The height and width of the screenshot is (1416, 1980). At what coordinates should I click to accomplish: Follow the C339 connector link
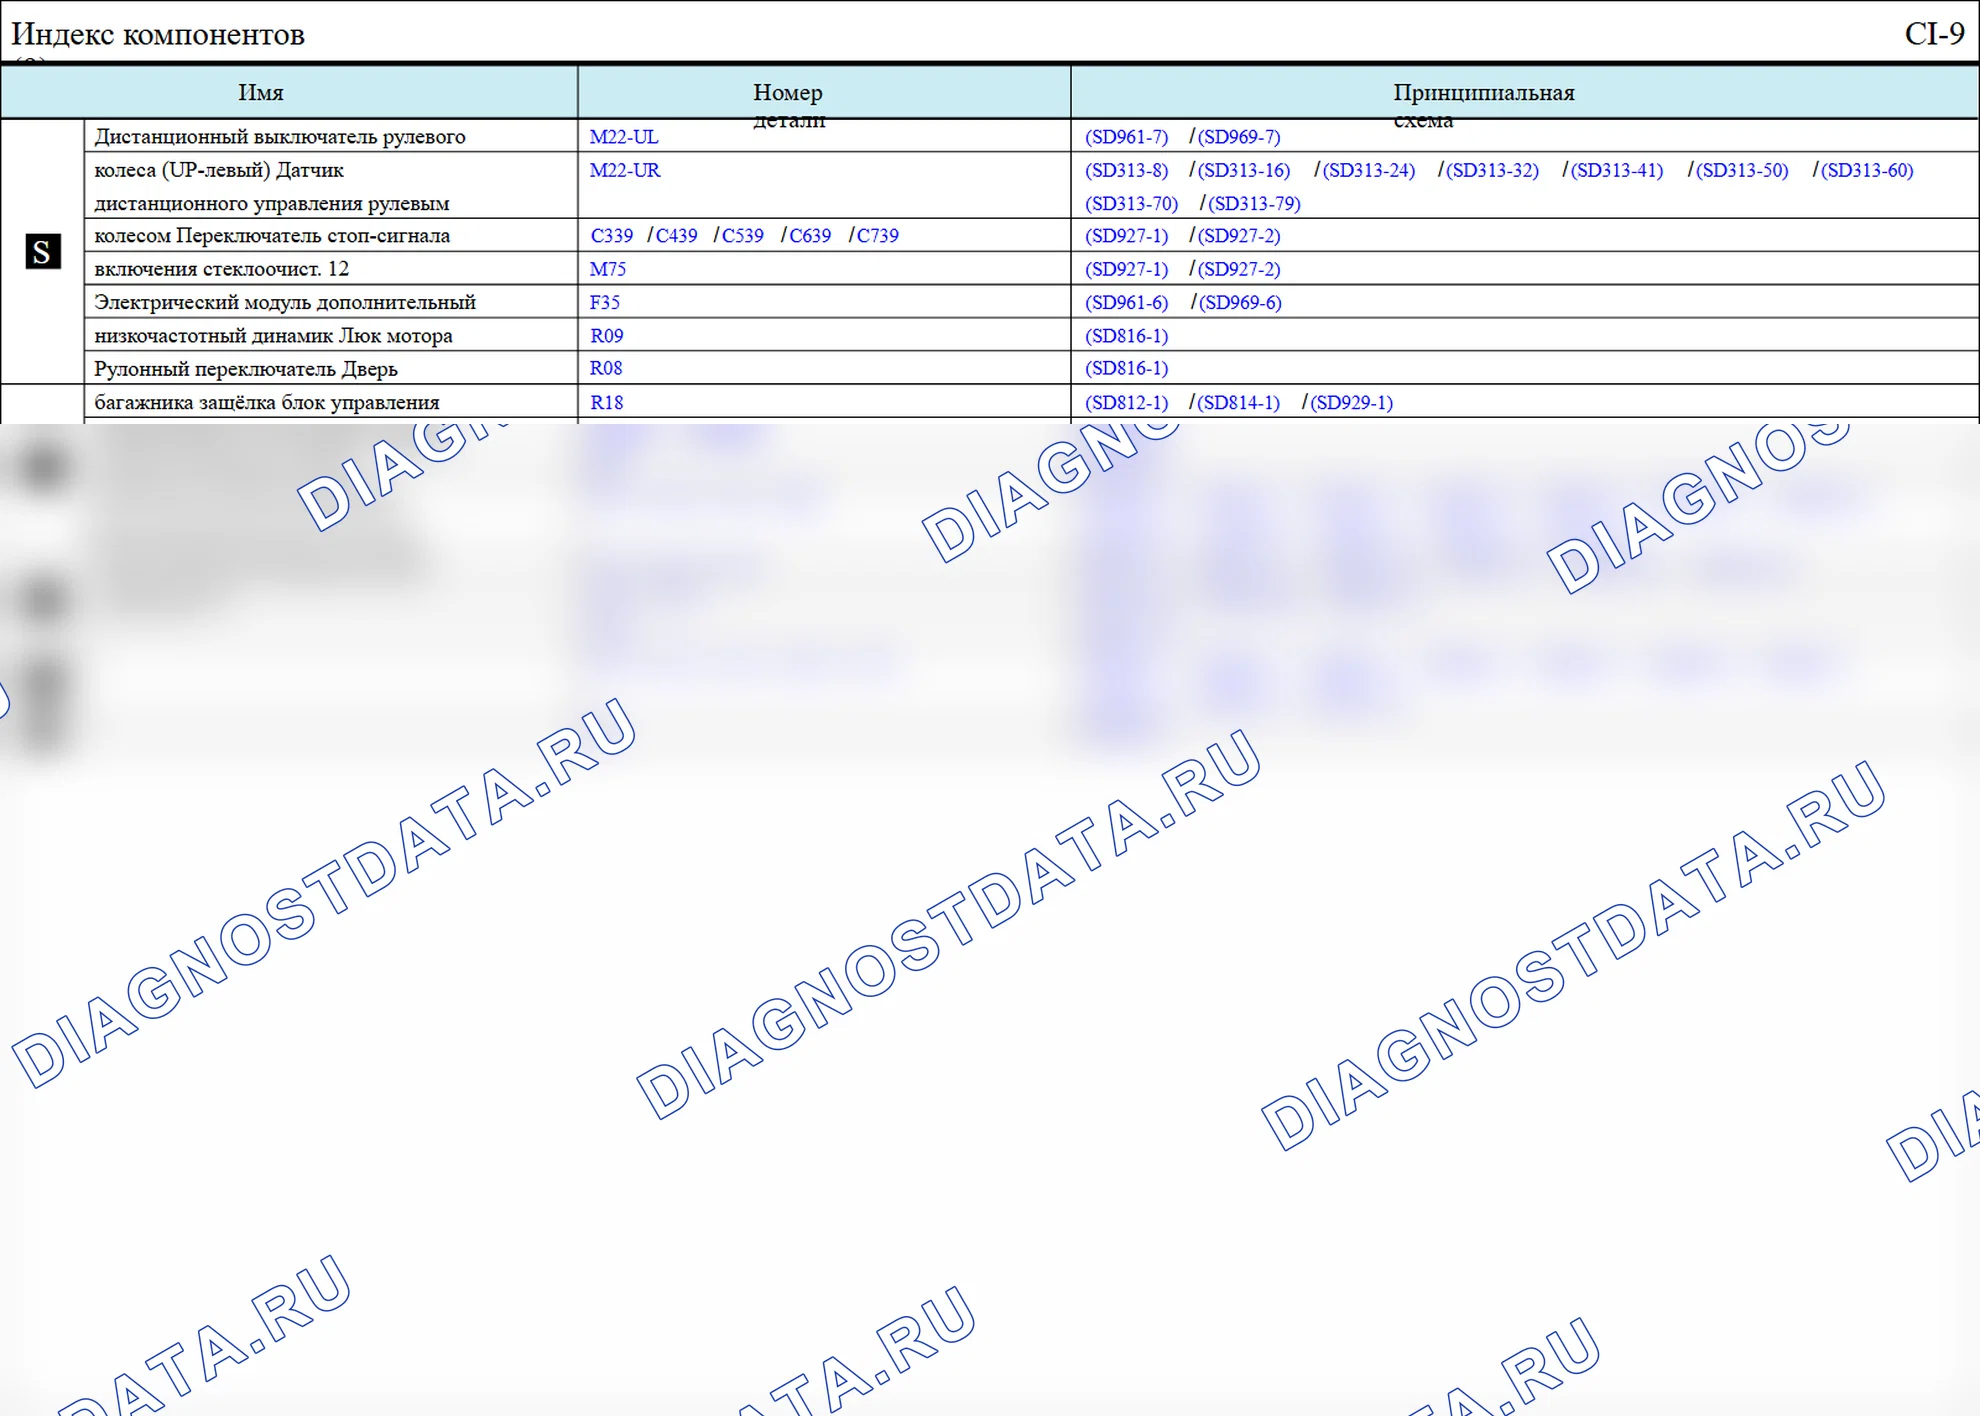click(x=612, y=235)
